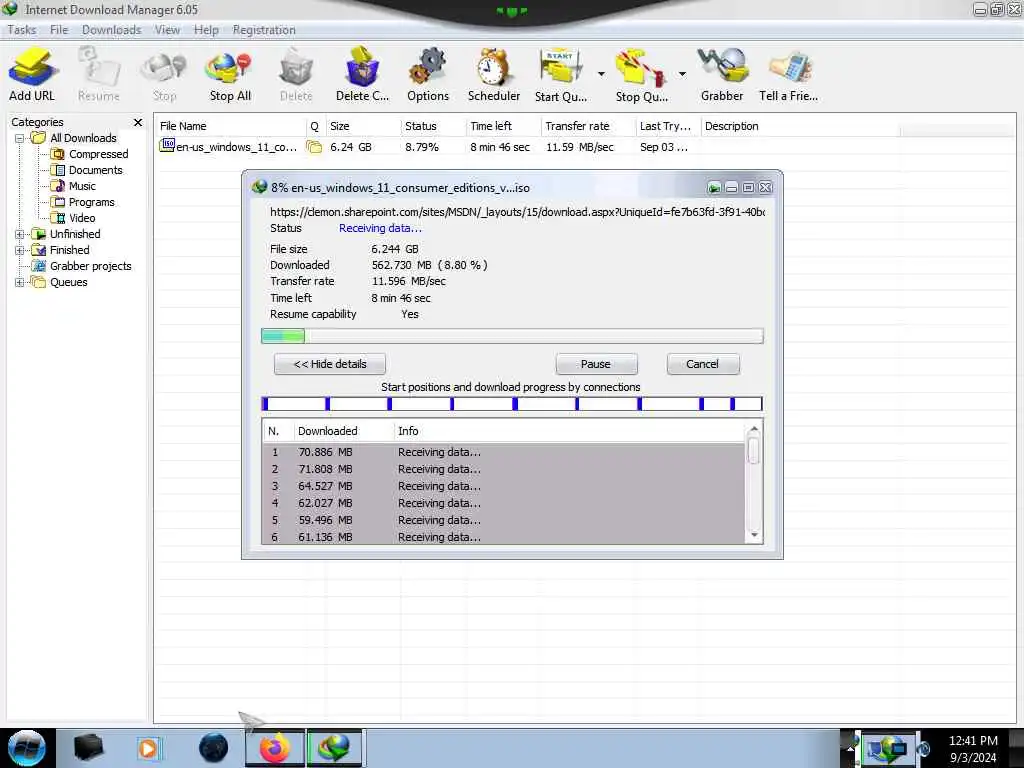The height and width of the screenshot is (768, 1024).
Task: Sort by Size column header
Action: click(363, 126)
